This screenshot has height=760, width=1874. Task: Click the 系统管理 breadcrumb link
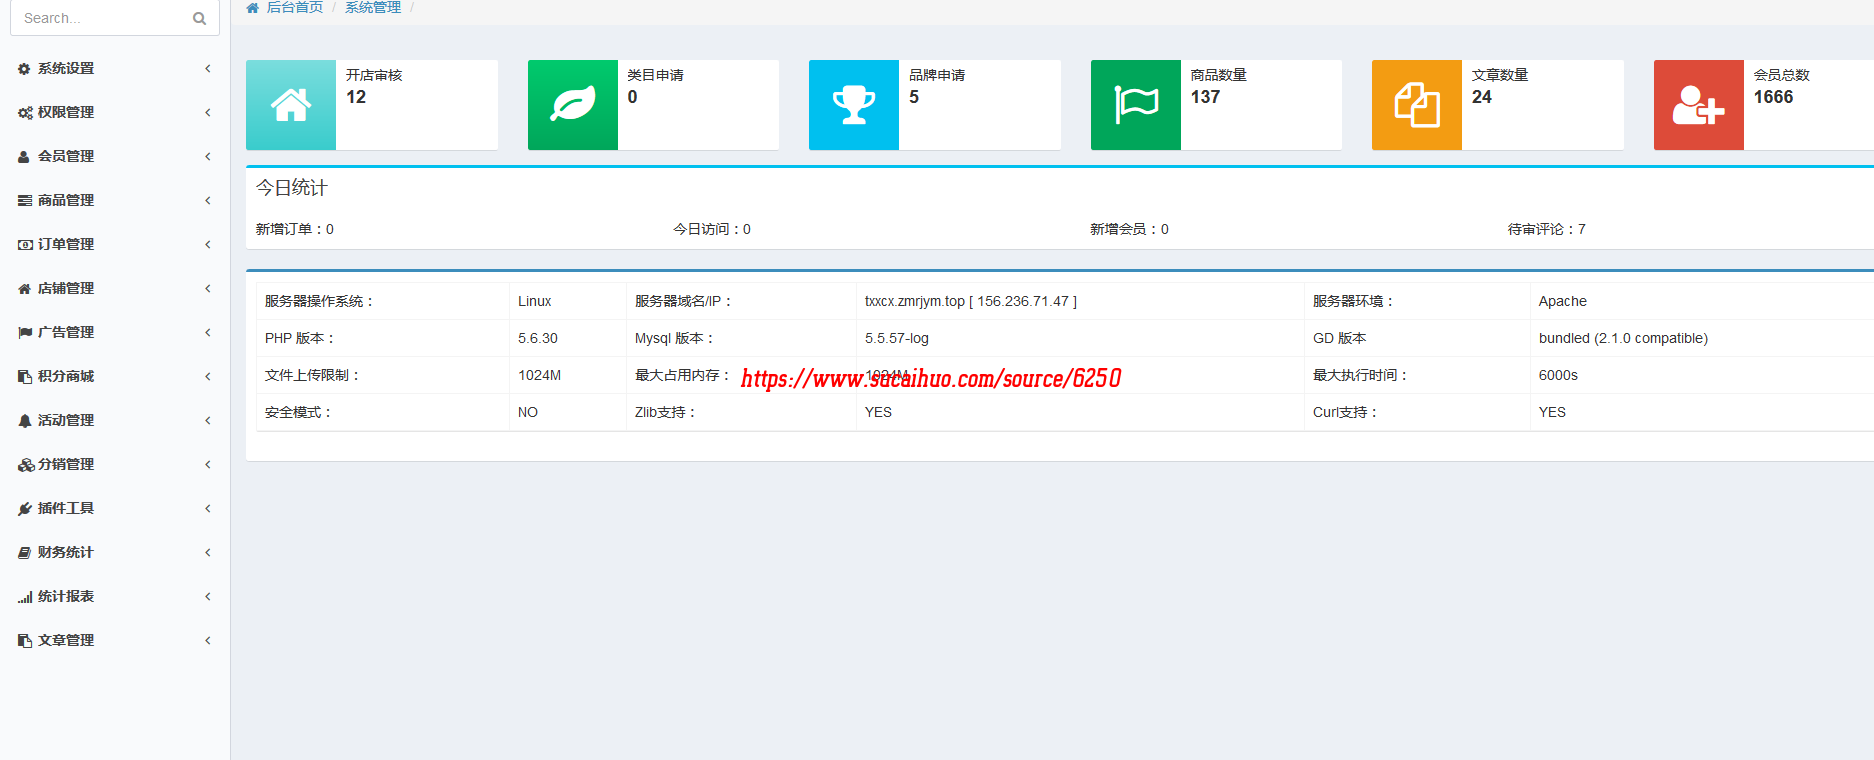[373, 8]
